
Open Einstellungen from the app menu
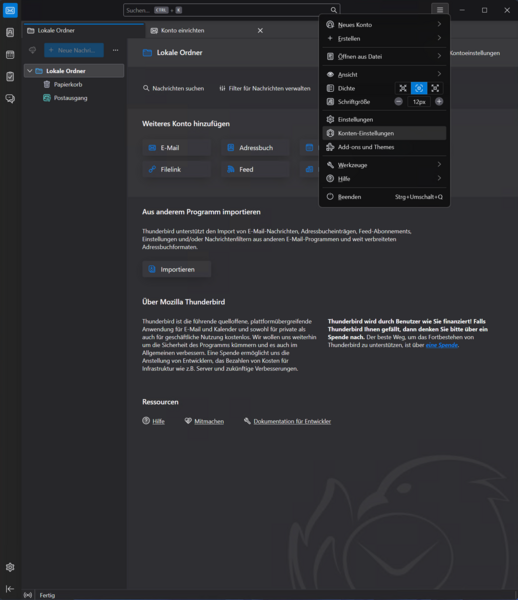click(x=384, y=119)
